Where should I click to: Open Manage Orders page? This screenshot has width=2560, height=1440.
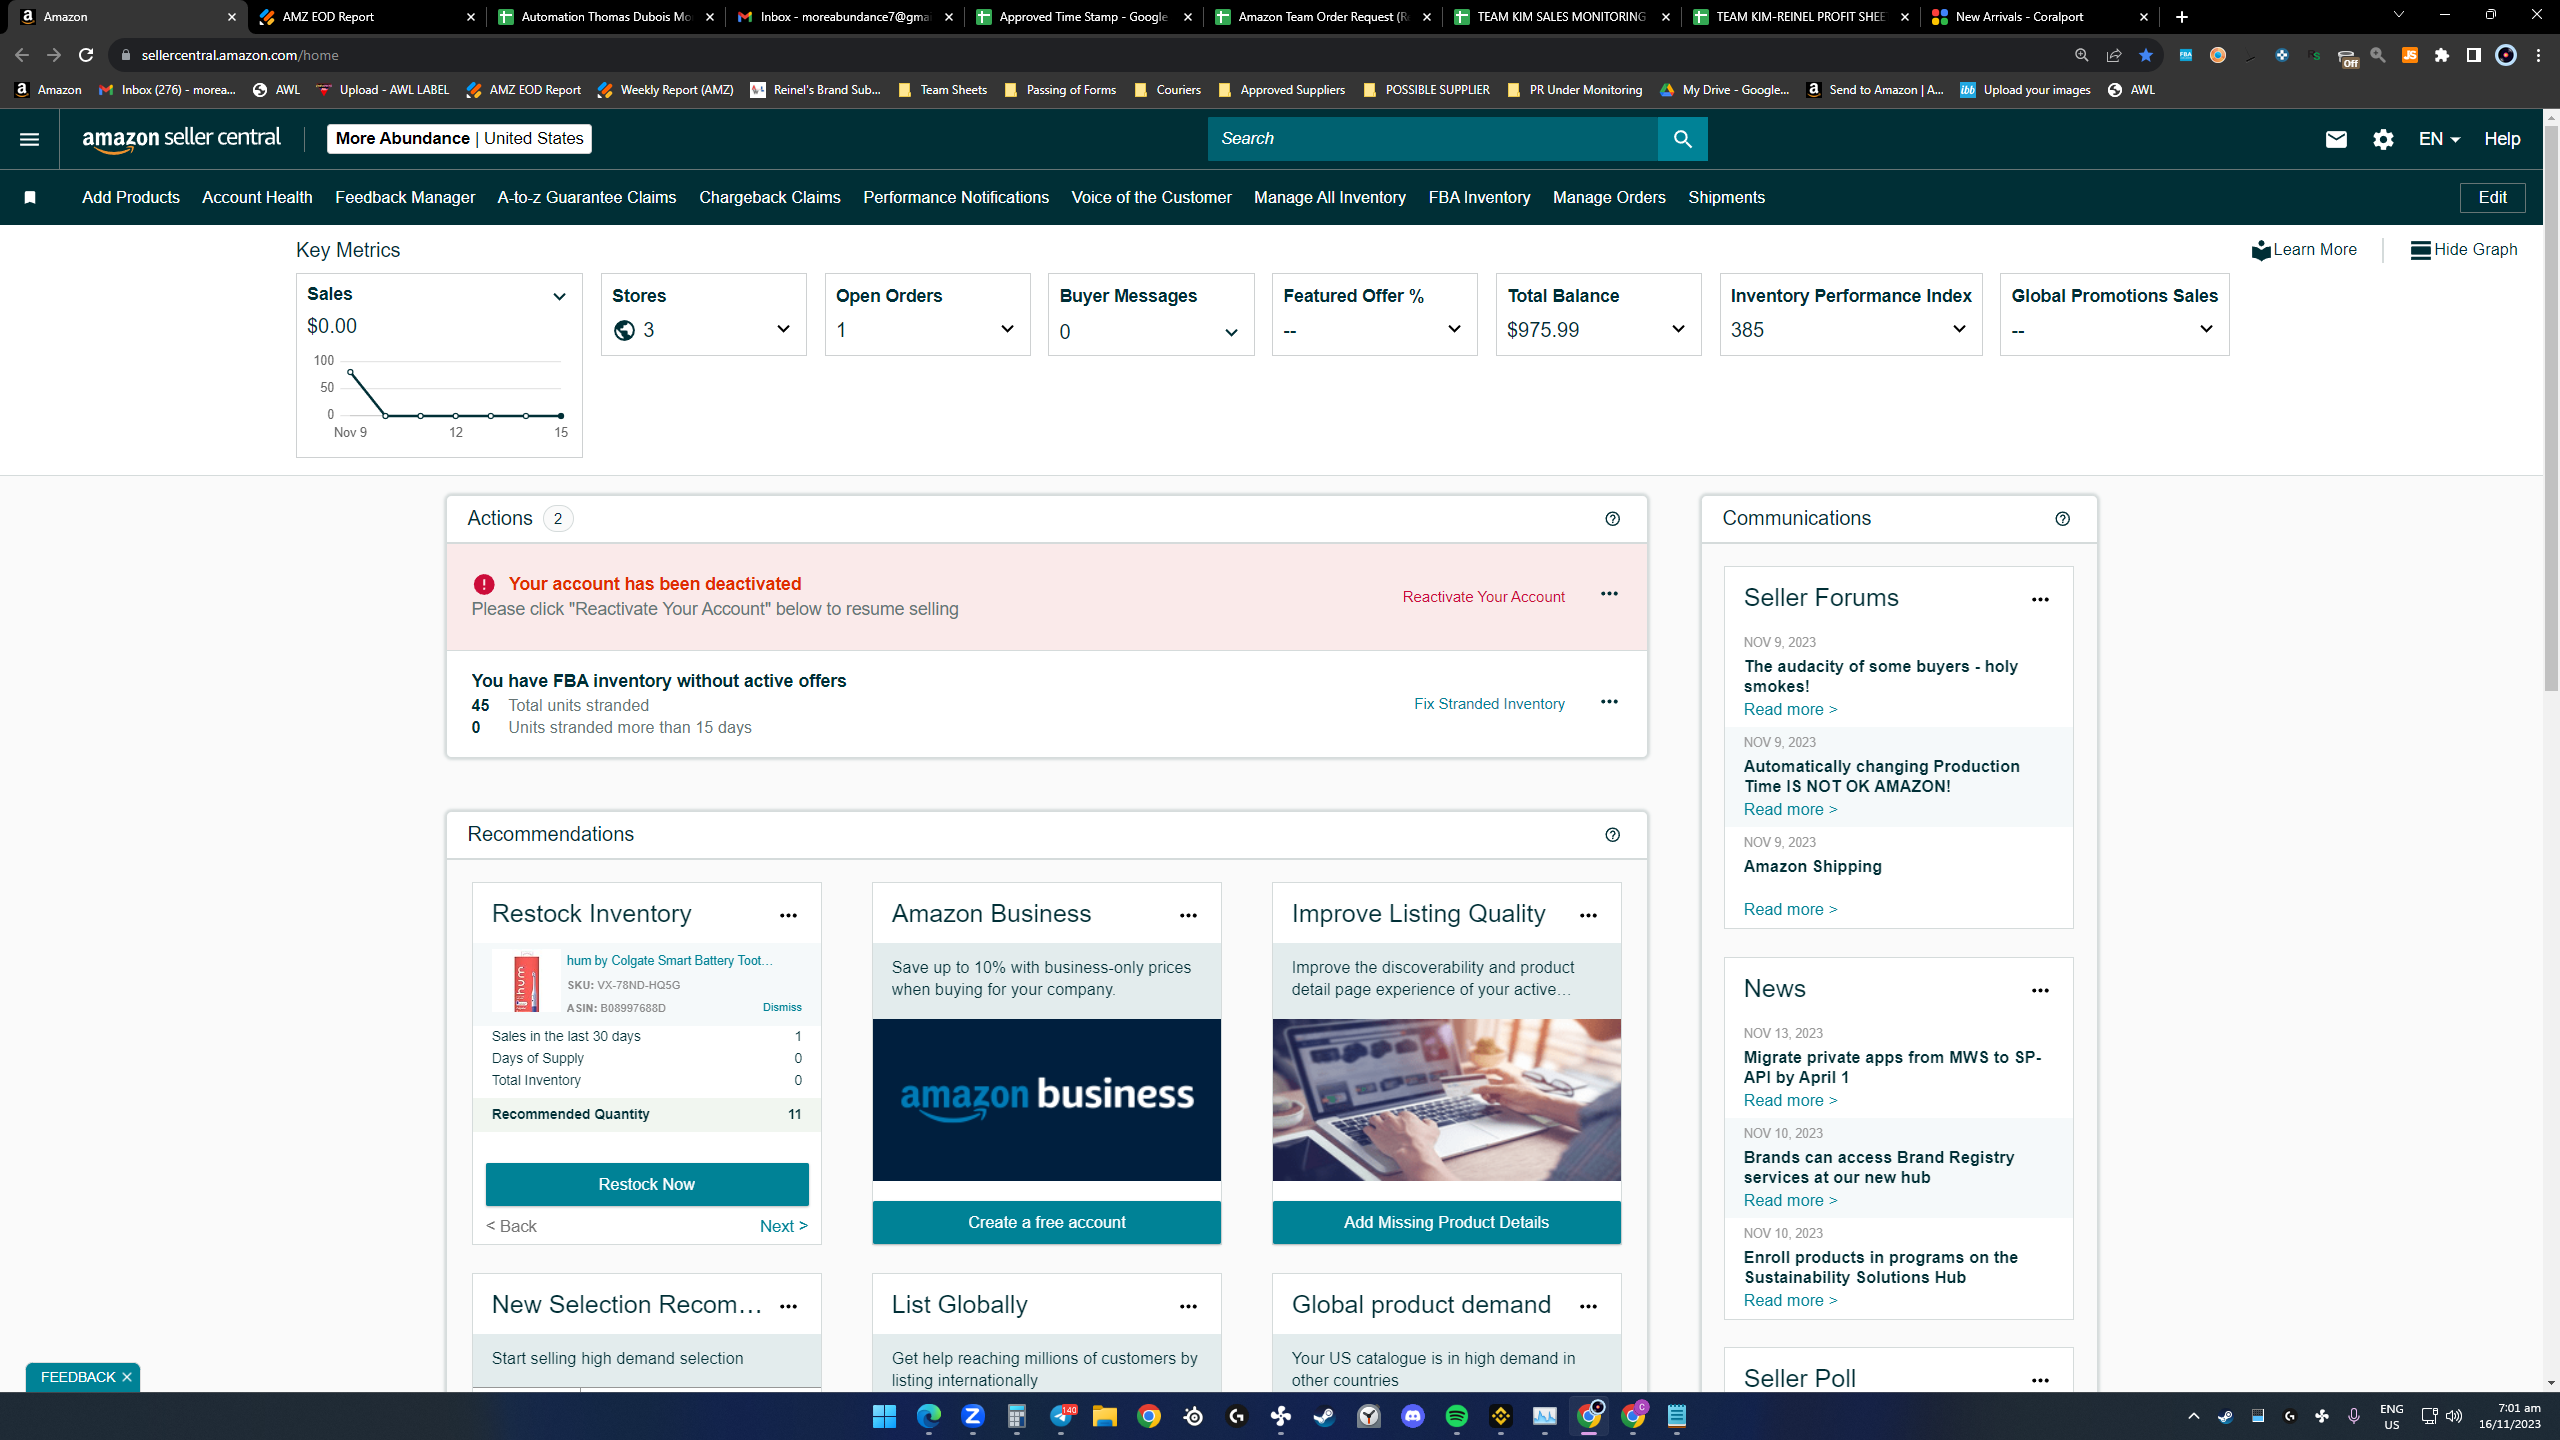pos(1609,198)
